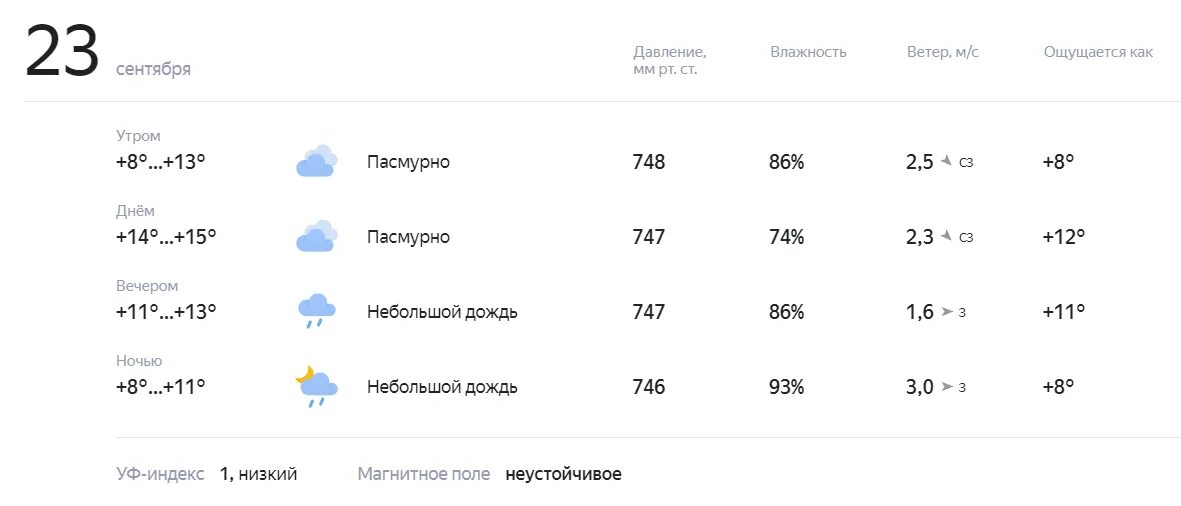Click the сентября month label
The image size is (1181, 506).
coord(154,69)
